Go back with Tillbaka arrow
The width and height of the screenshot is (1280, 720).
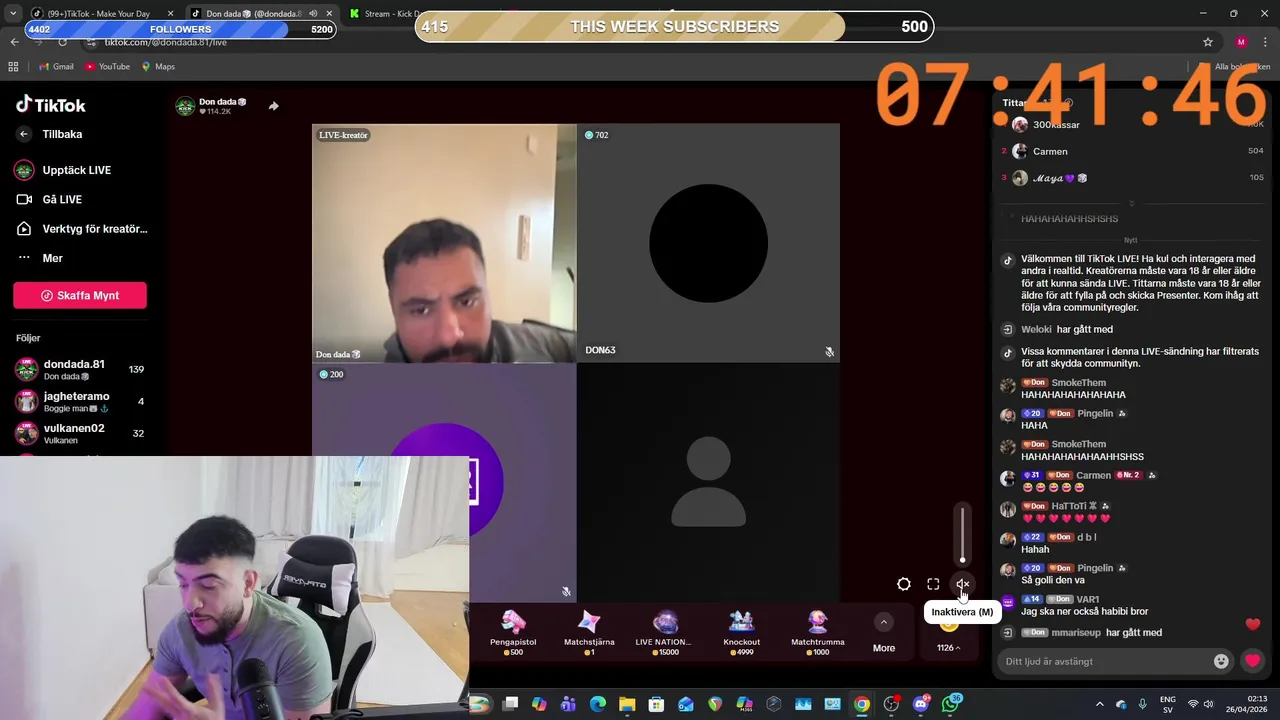pyautogui.click(x=24, y=134)
